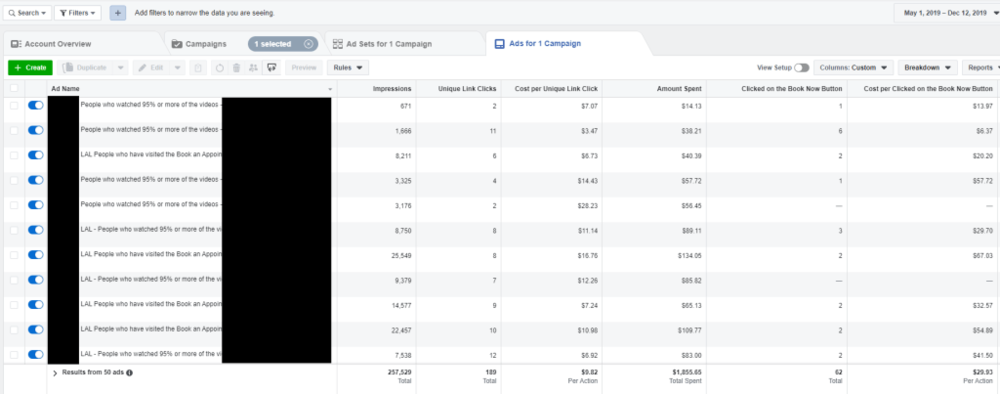The width and height of the screenshot is (1000, 394).
Task: Open the Breakdown dropdown
Action: (927, 68)
